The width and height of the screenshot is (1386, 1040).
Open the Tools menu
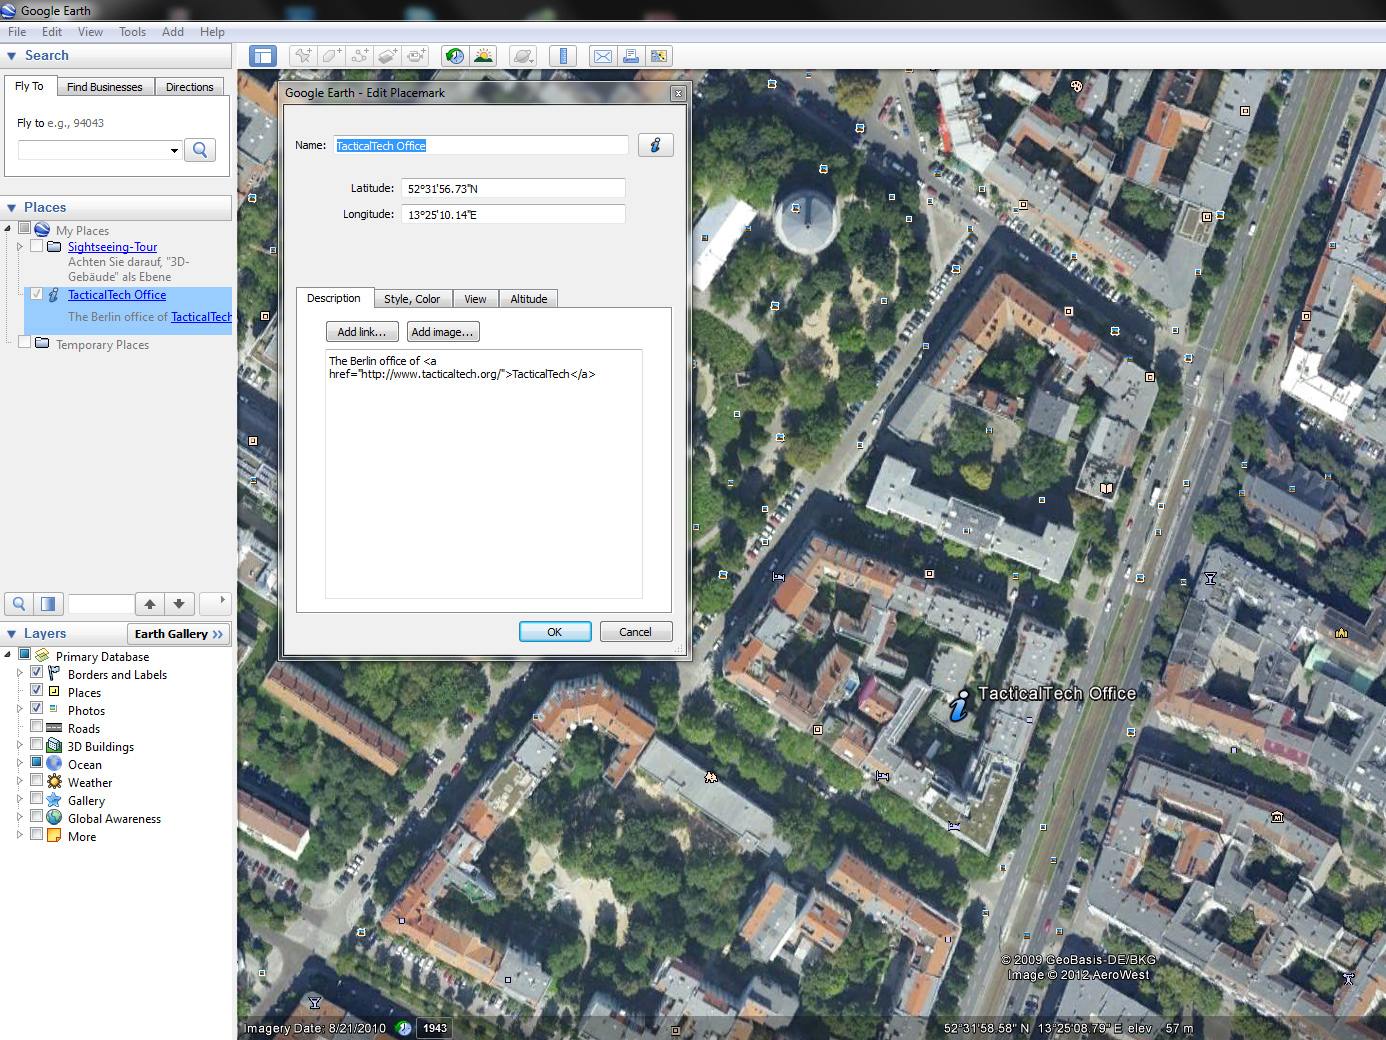click(x=133, y=32)
